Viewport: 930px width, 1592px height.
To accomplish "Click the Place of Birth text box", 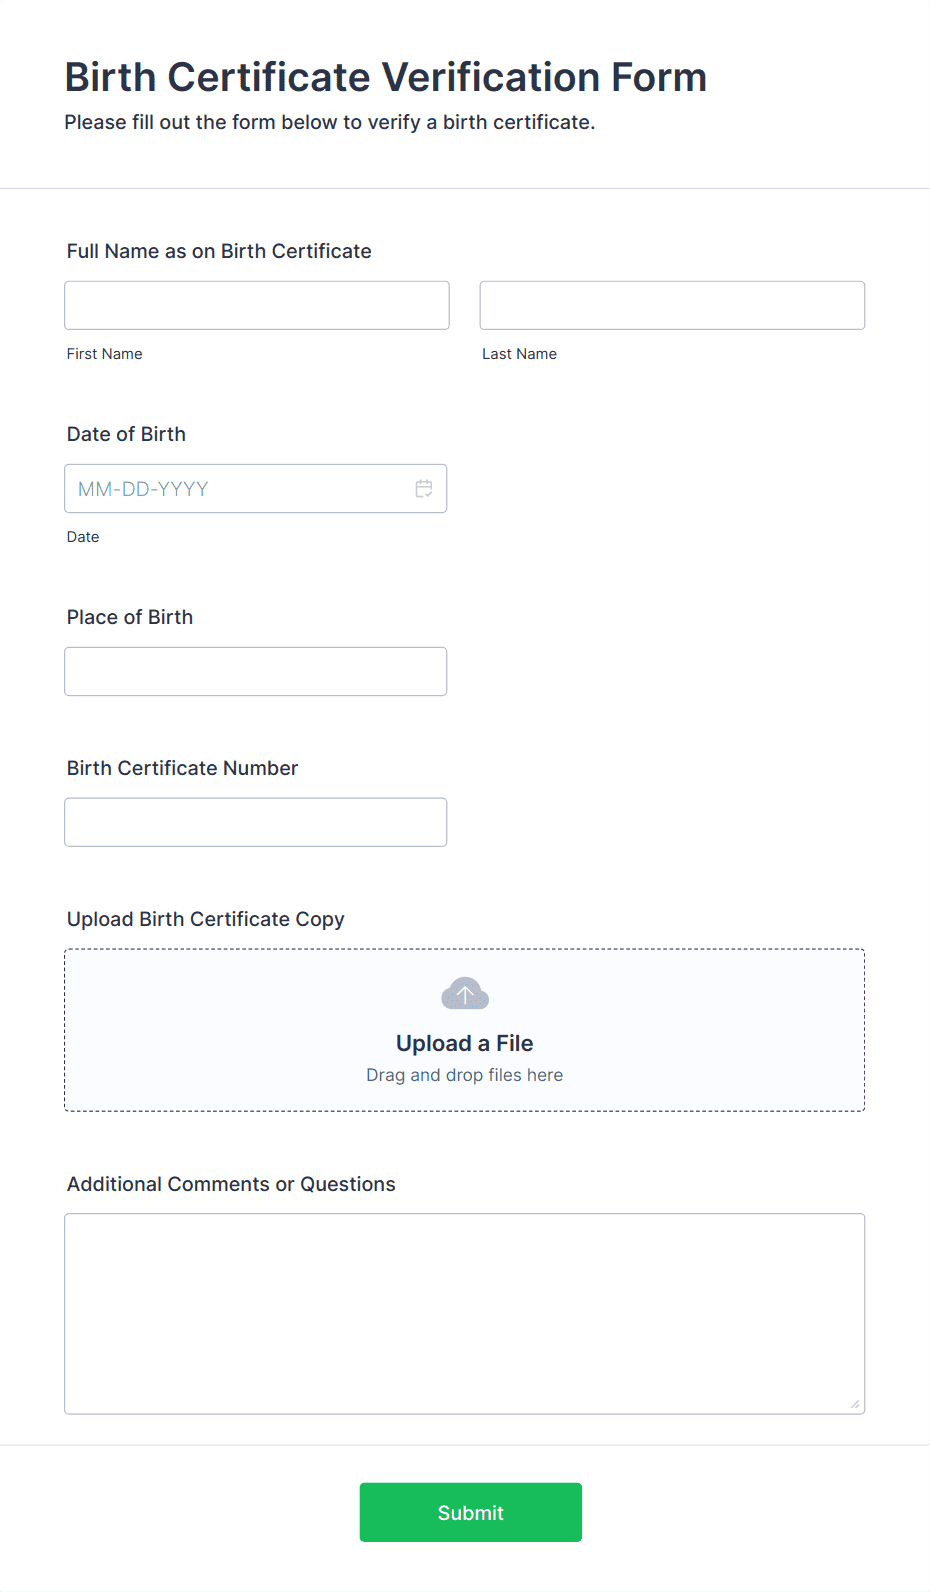I will click(x=255, y=671).
